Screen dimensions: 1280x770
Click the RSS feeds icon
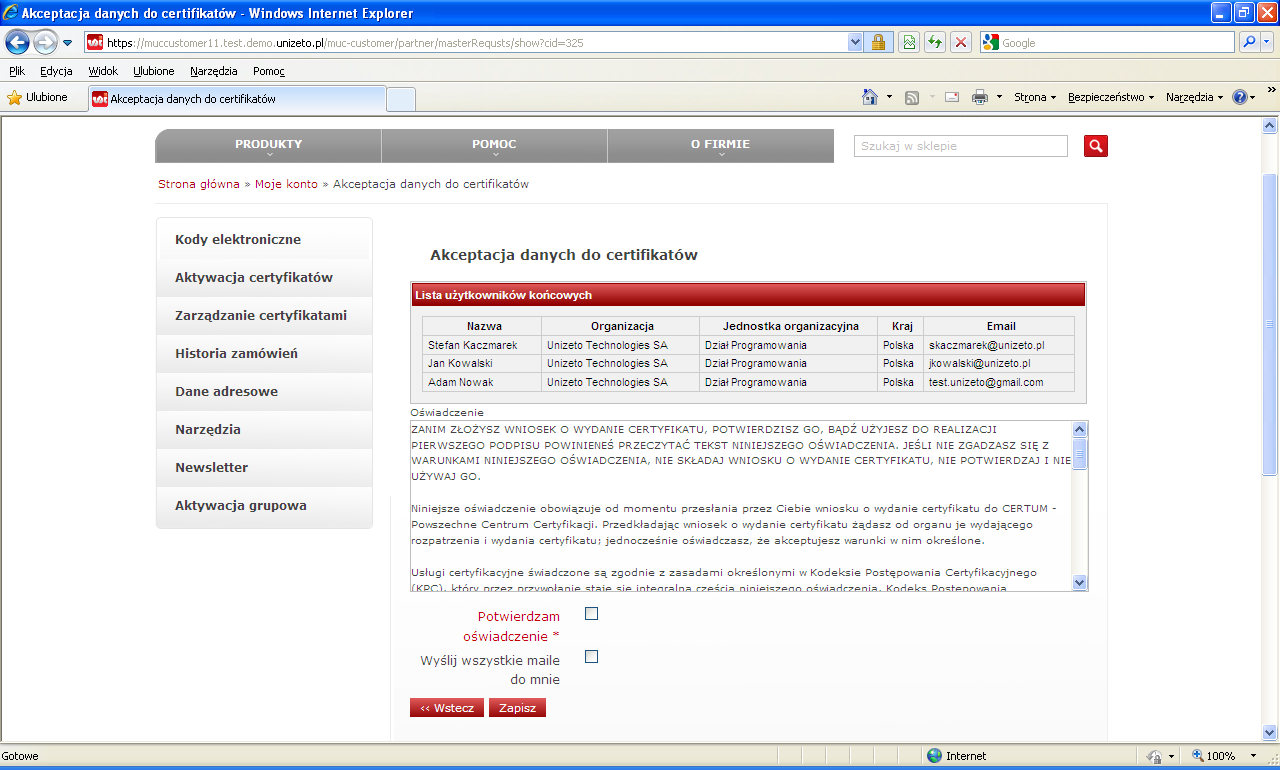tap(912, 97)
